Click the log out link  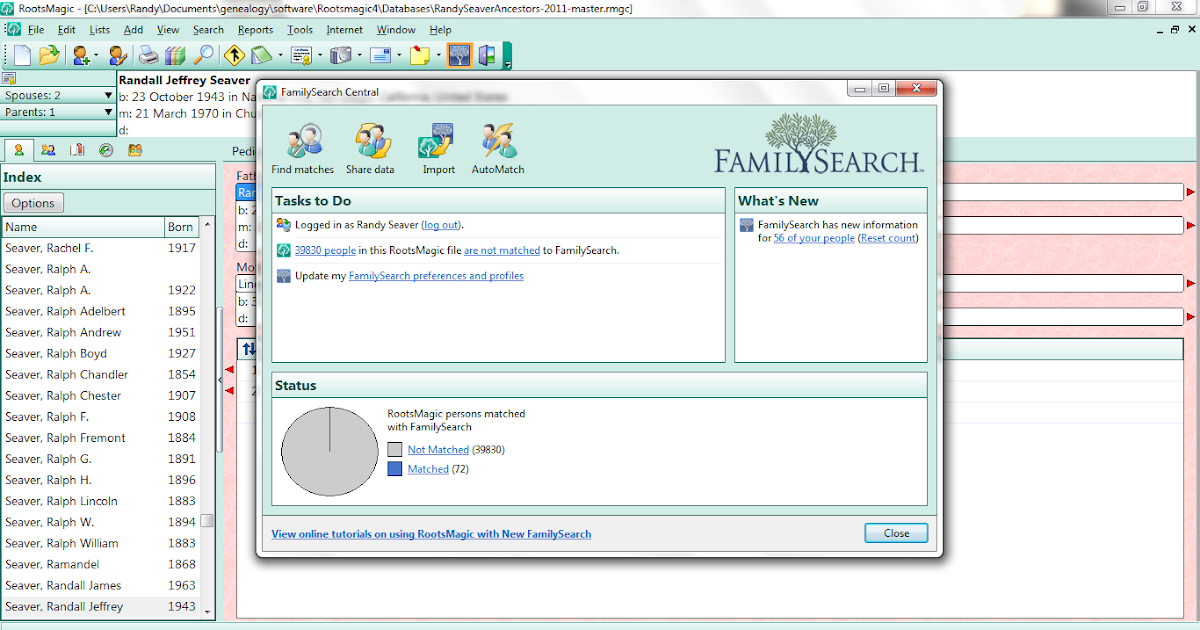coord(441,225)
